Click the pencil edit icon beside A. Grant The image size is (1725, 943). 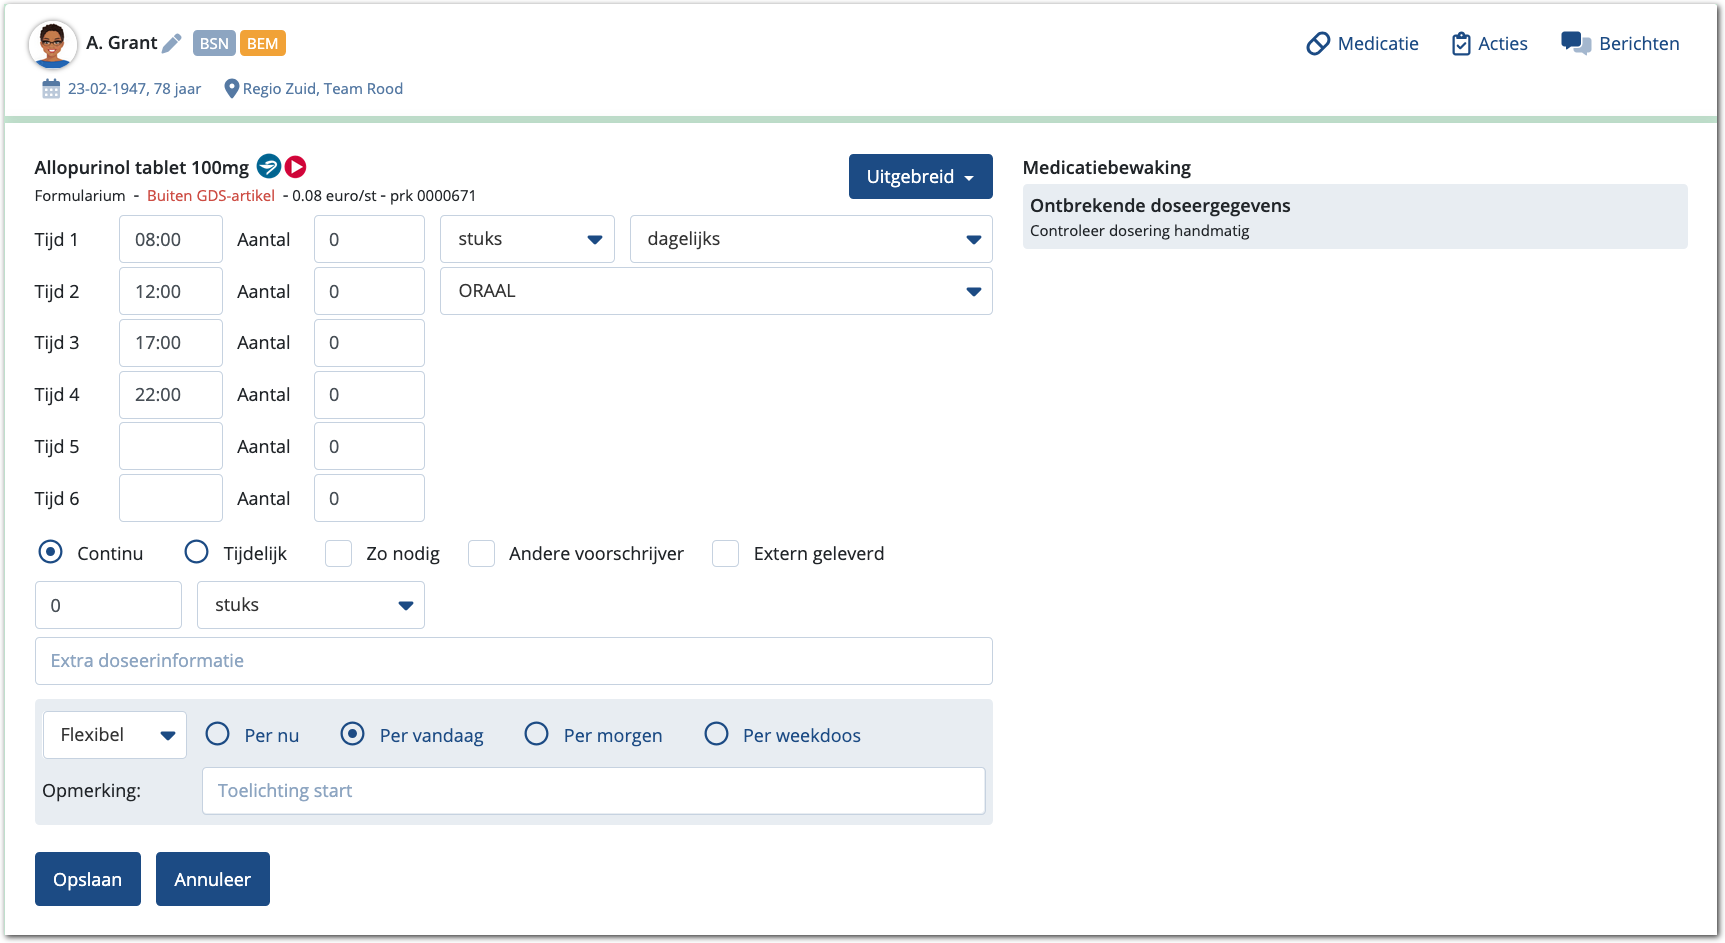[x=172, y=43]
